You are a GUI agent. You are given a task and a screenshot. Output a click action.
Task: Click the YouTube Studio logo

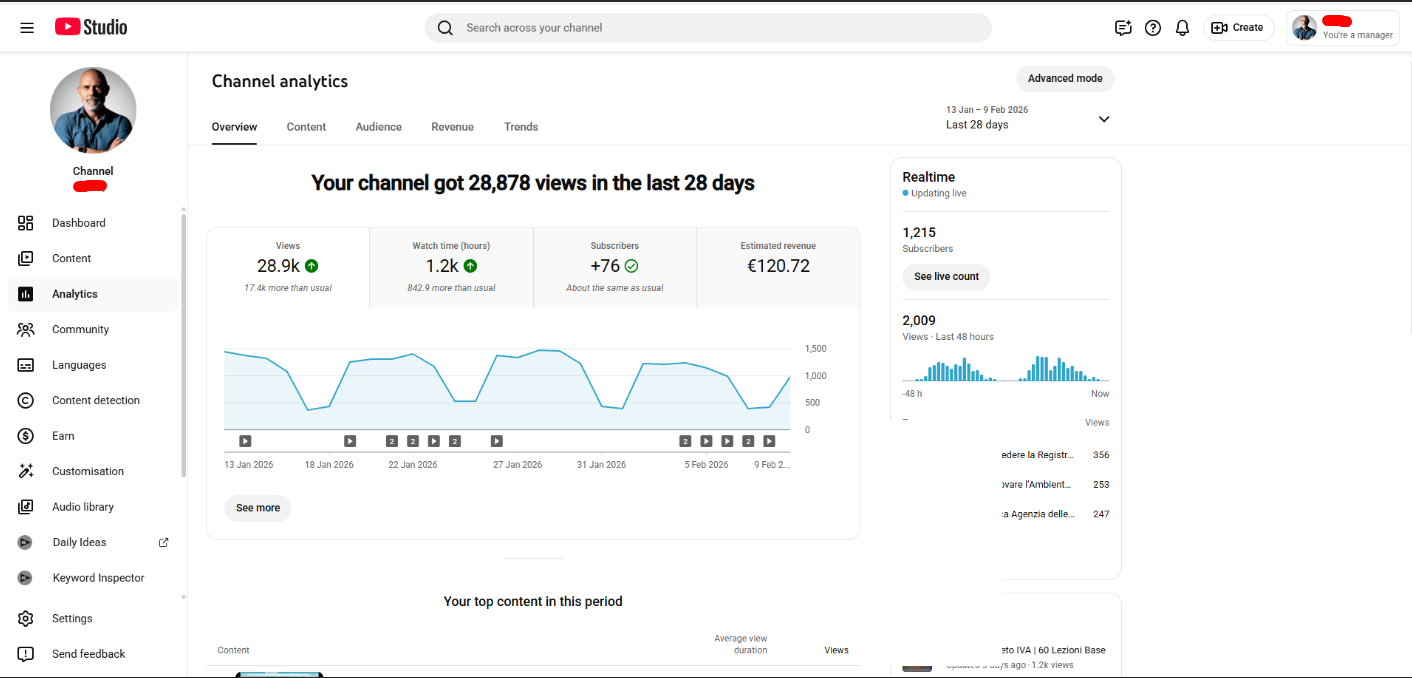point(91,27)
